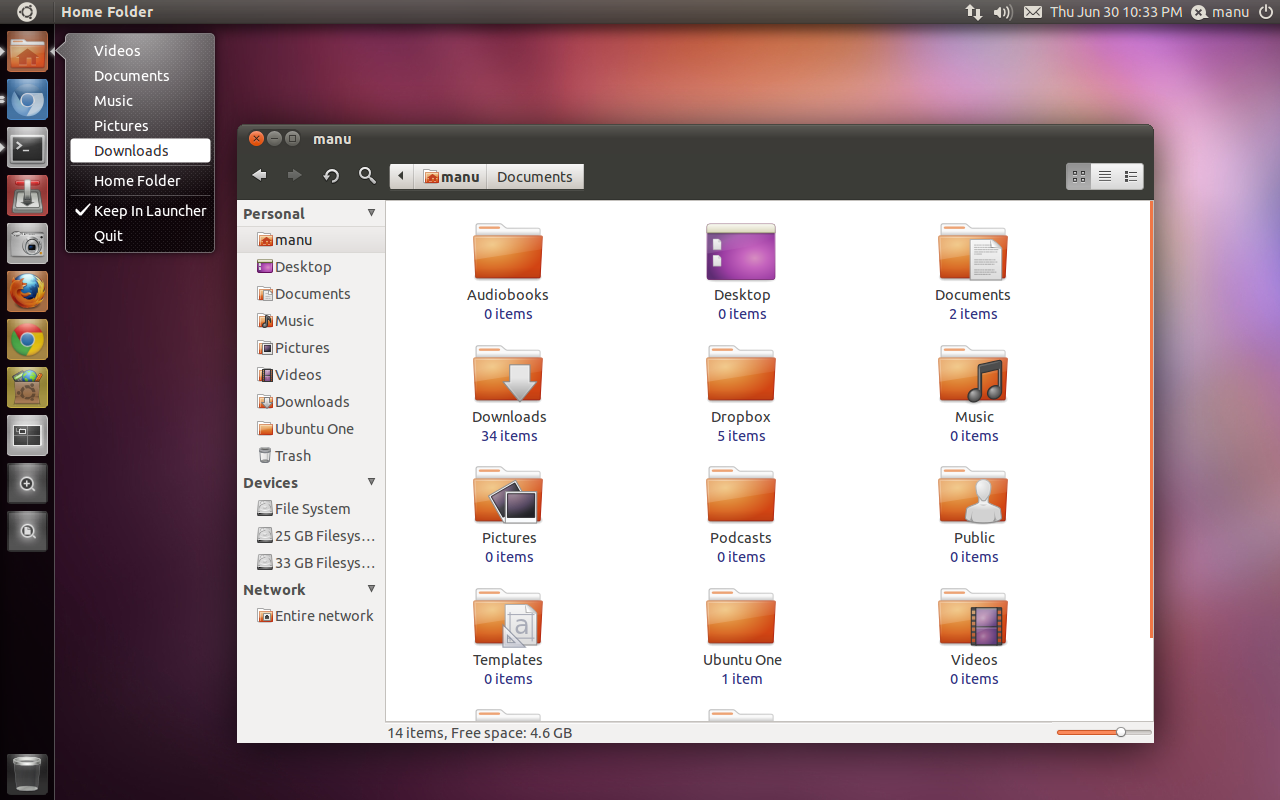Launch Firefox from the launcher
The width and height of the screenshot is (1280, 800).
[x=27, y=291]
